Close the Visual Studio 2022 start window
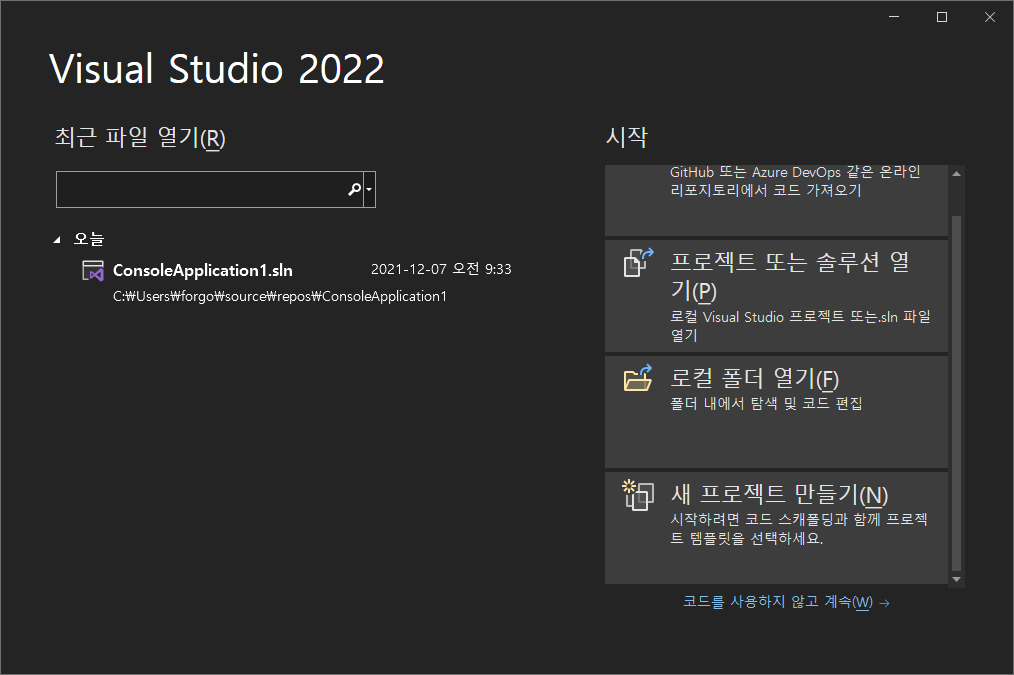This screenshot has height=675, width=1014. pos(989,17)
